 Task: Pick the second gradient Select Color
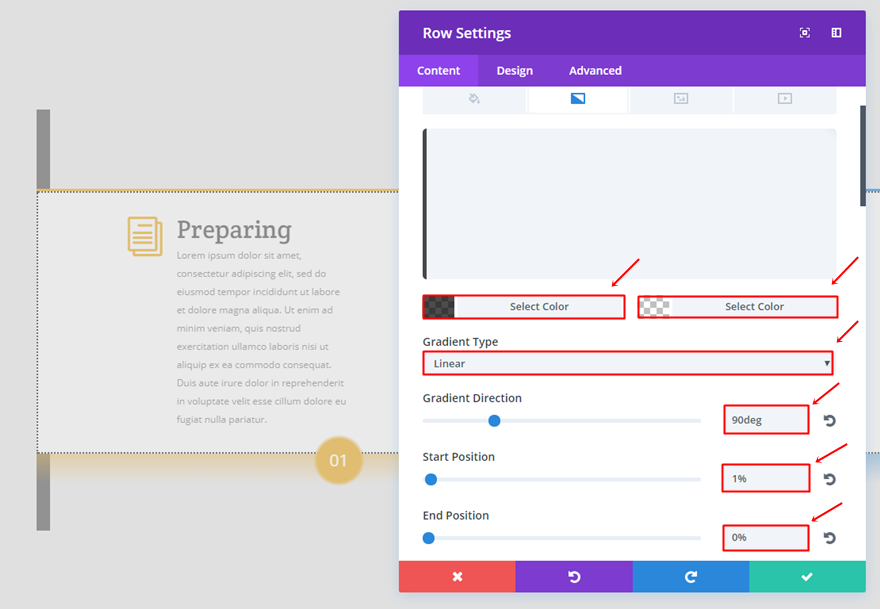click(x=754, y=307)
